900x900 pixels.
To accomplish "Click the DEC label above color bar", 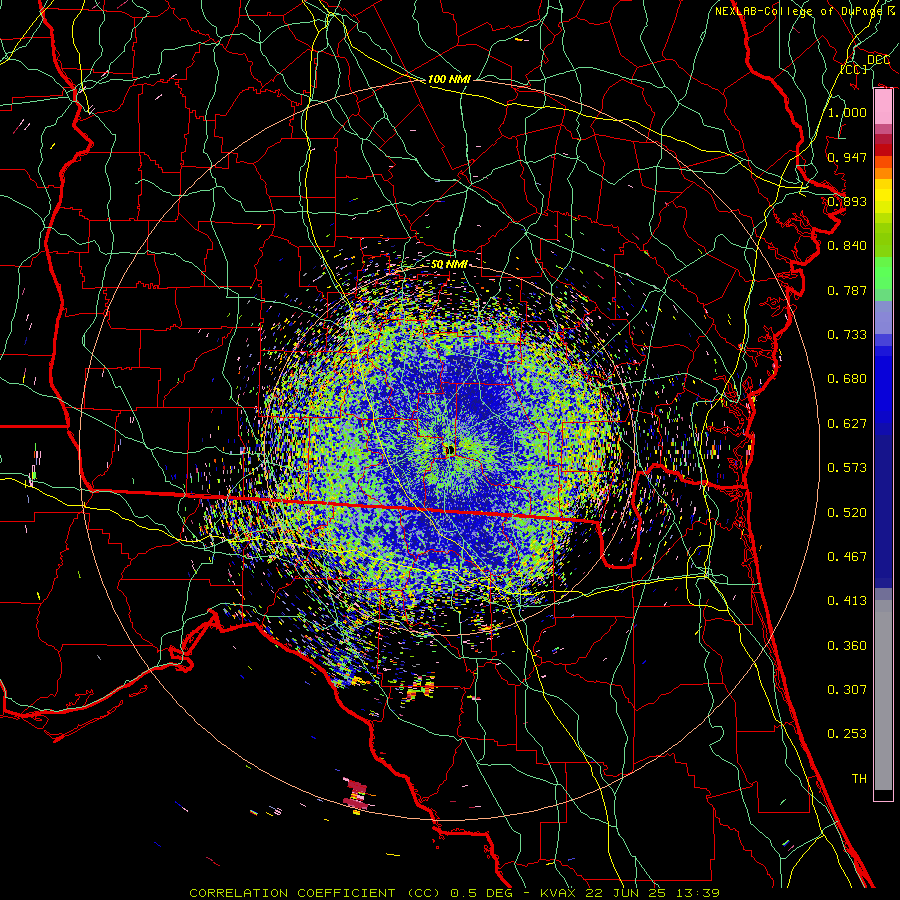I will point(878,59).
